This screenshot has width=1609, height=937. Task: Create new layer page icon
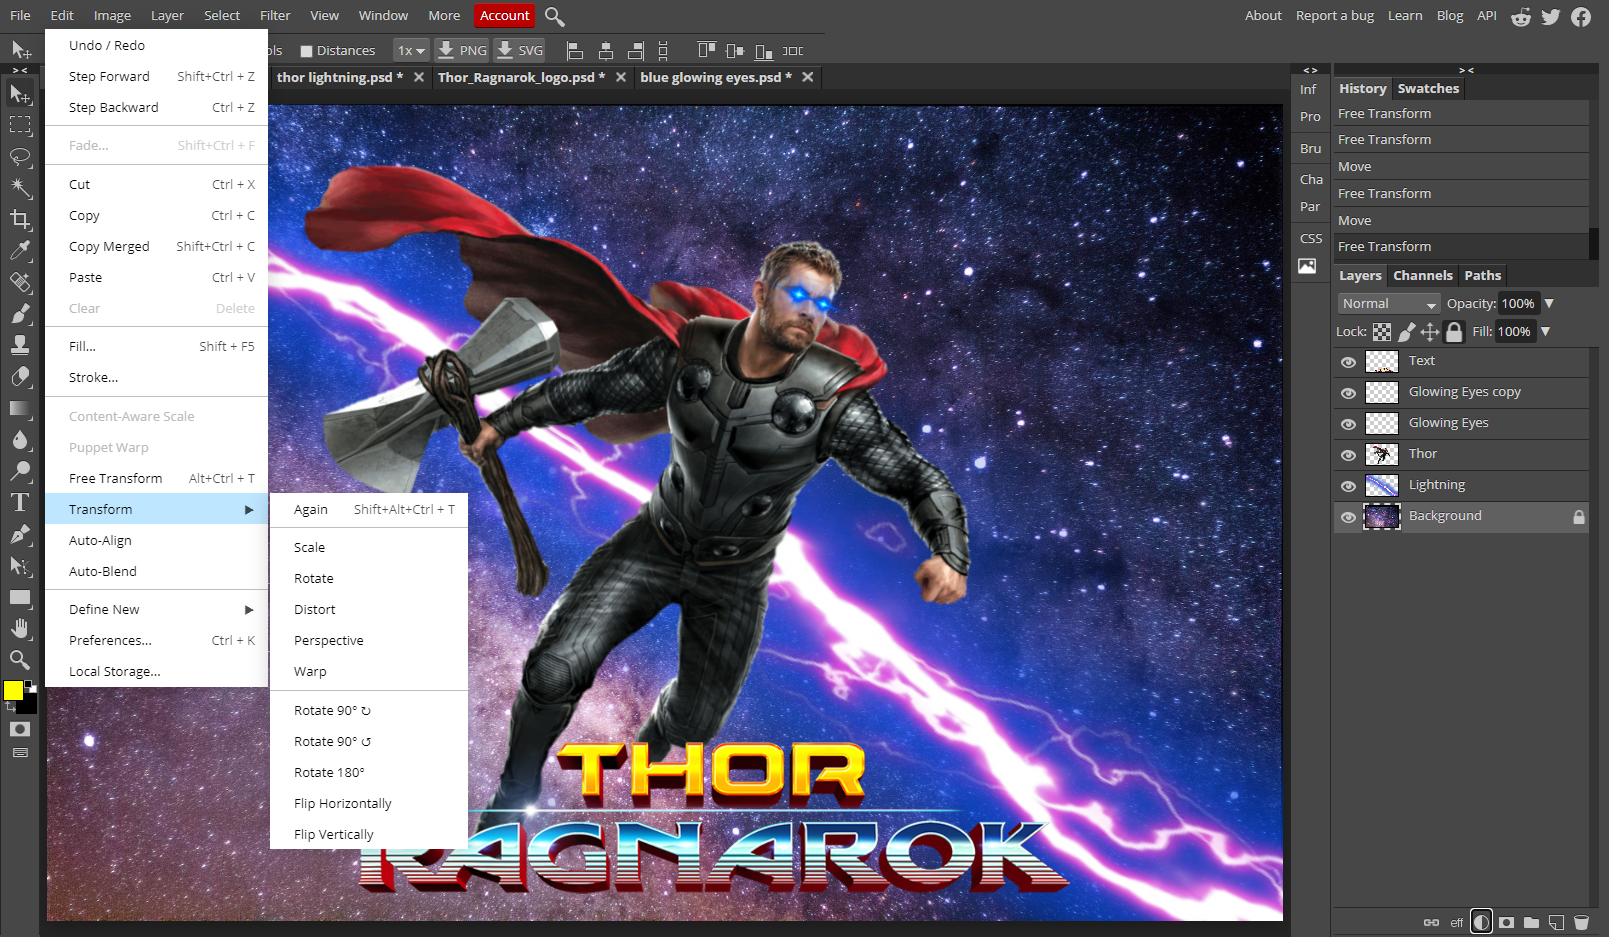(x=1556, y=922)
